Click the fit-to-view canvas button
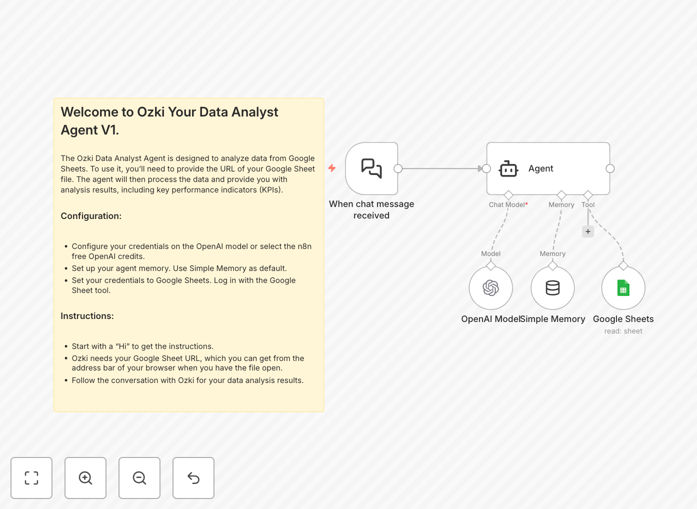 [32, 478]
